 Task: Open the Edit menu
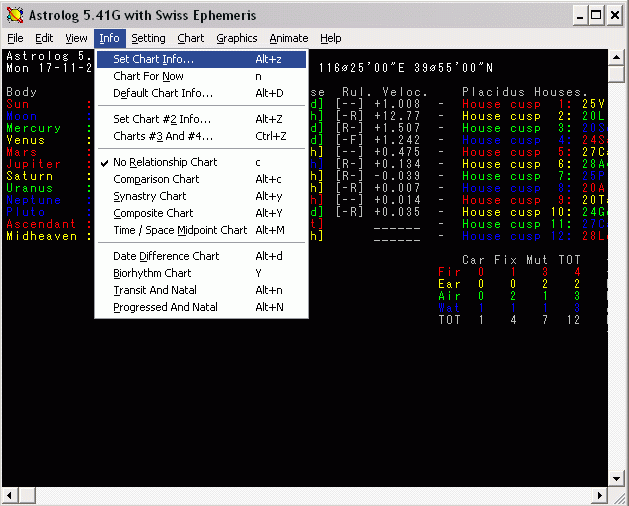44,38
